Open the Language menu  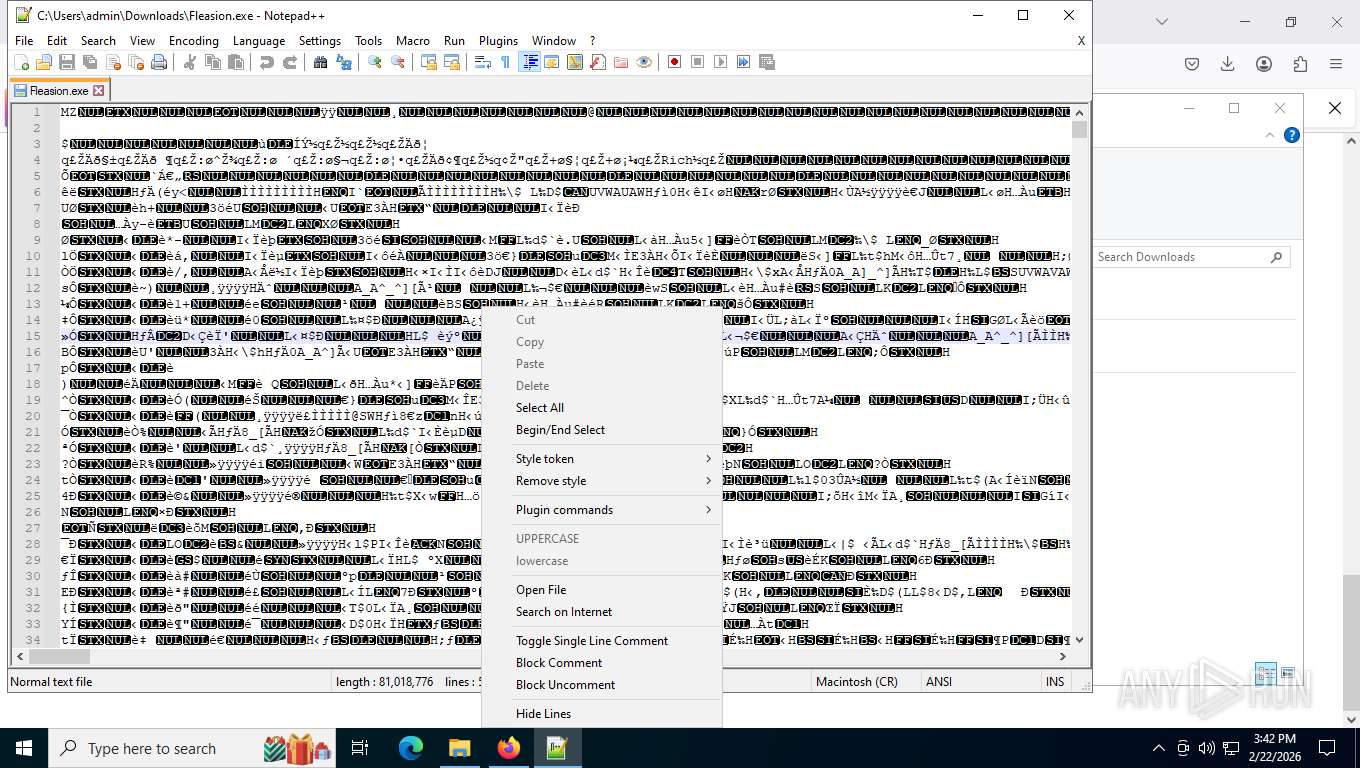coord(259,41)
